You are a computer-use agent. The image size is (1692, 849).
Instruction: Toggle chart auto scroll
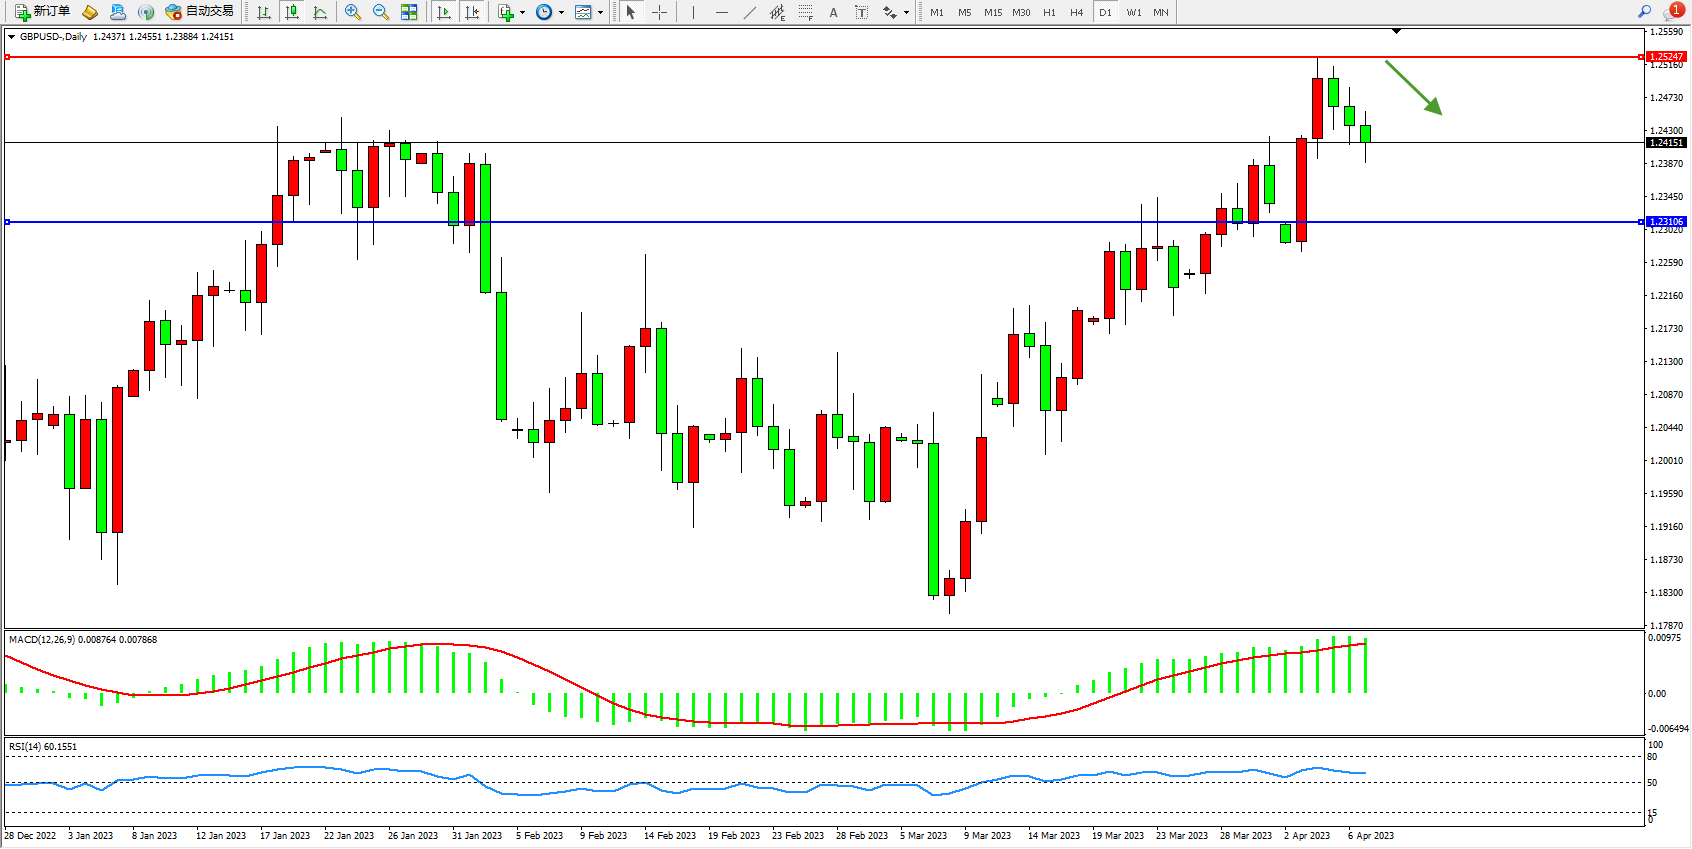(444, 12)
